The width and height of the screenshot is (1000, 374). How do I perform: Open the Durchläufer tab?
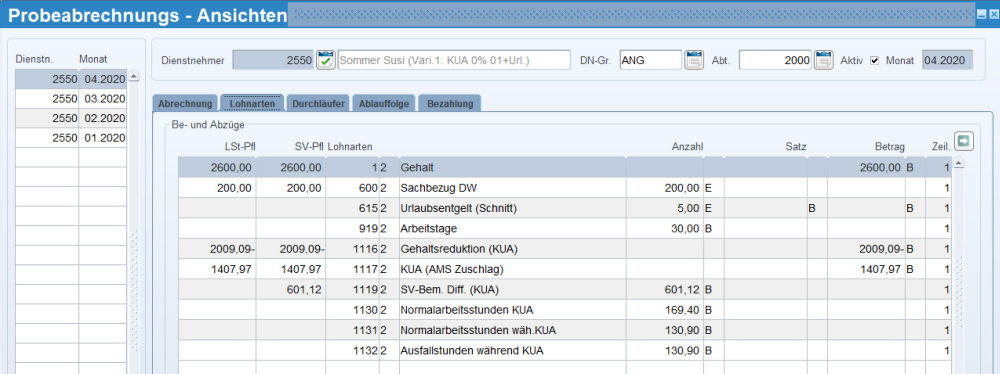tap(318, 103)
